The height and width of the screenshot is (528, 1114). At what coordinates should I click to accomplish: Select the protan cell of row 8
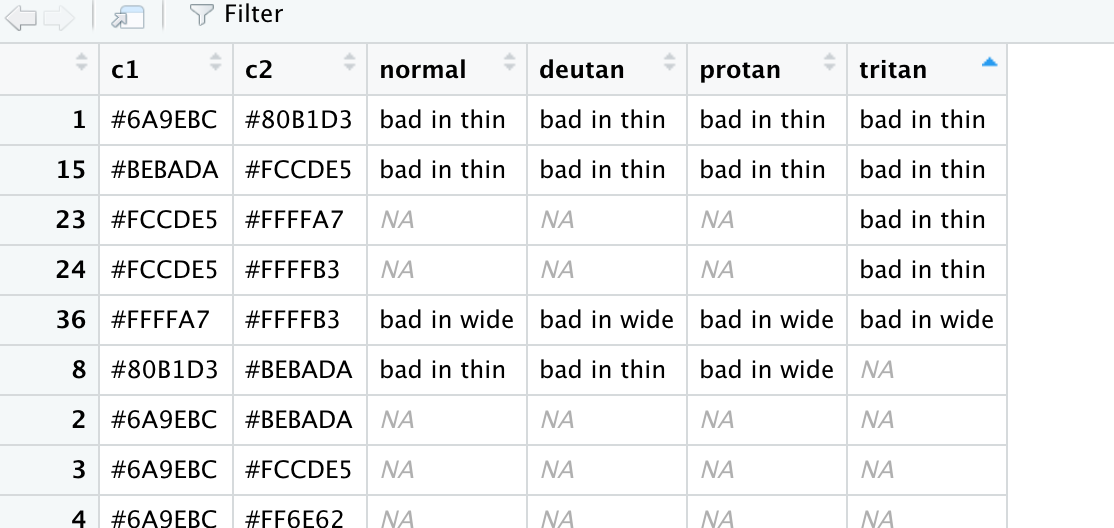tap(766, 370)
